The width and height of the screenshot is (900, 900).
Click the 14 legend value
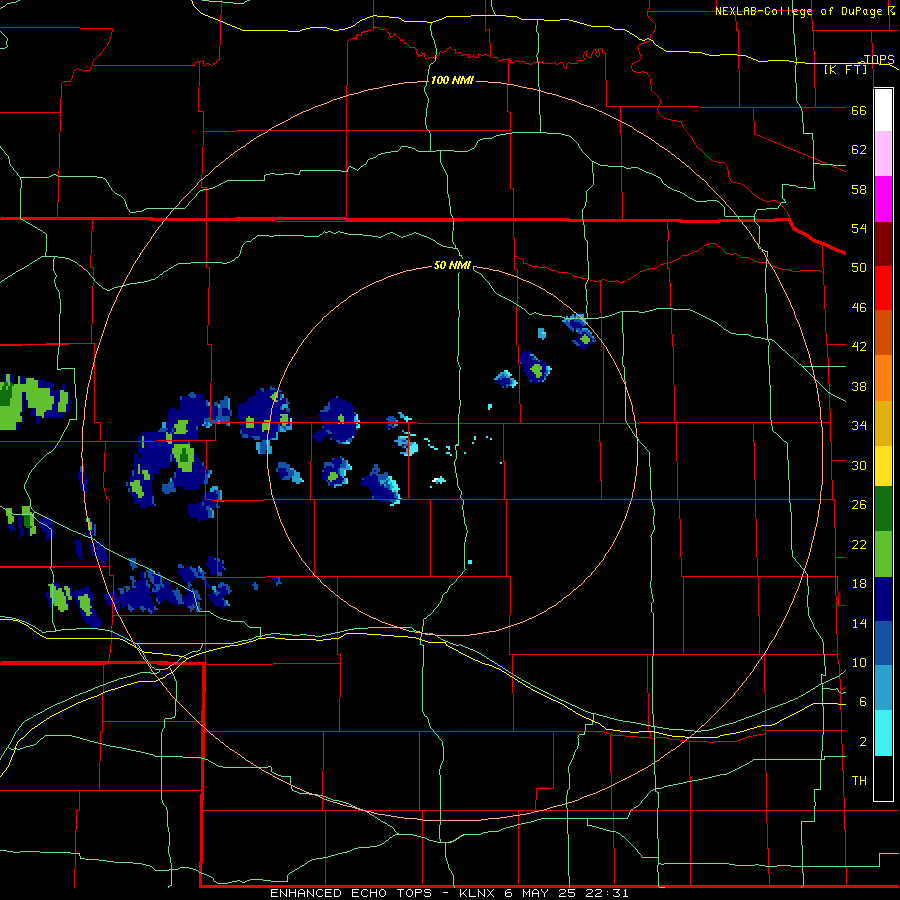859,623
